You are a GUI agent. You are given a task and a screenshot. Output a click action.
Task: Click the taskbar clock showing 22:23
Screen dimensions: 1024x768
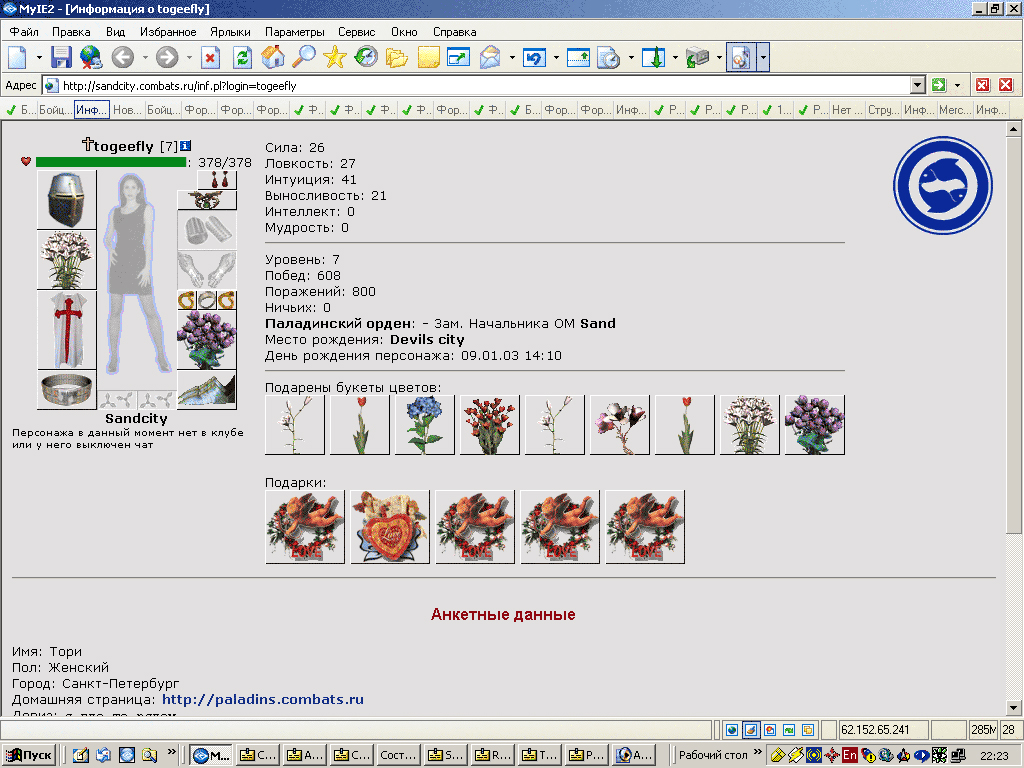coord(994,756)
